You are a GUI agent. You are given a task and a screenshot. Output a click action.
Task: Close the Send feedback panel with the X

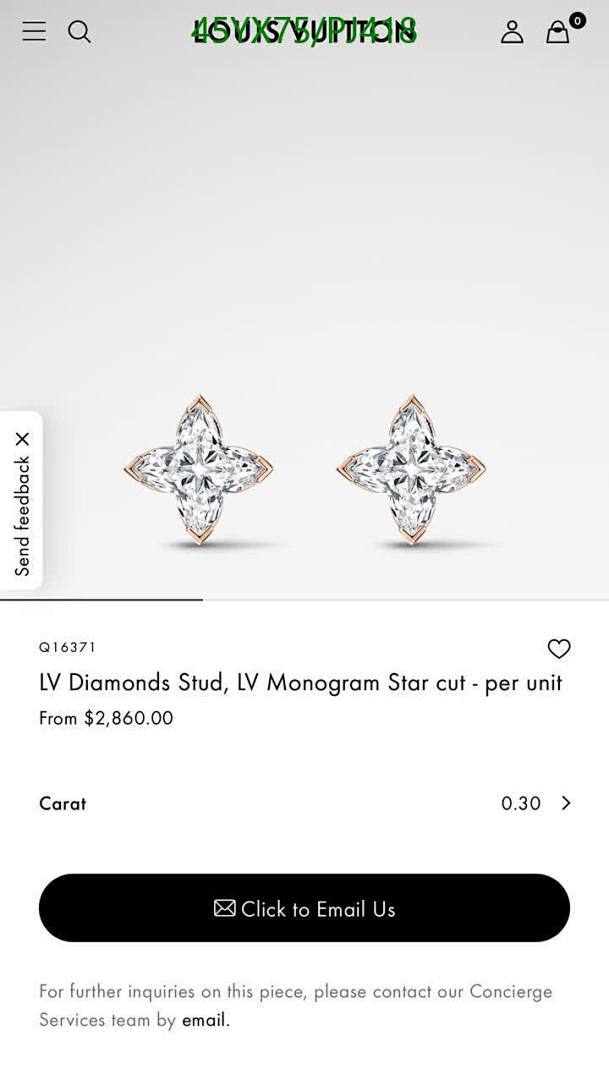(23, 436)
